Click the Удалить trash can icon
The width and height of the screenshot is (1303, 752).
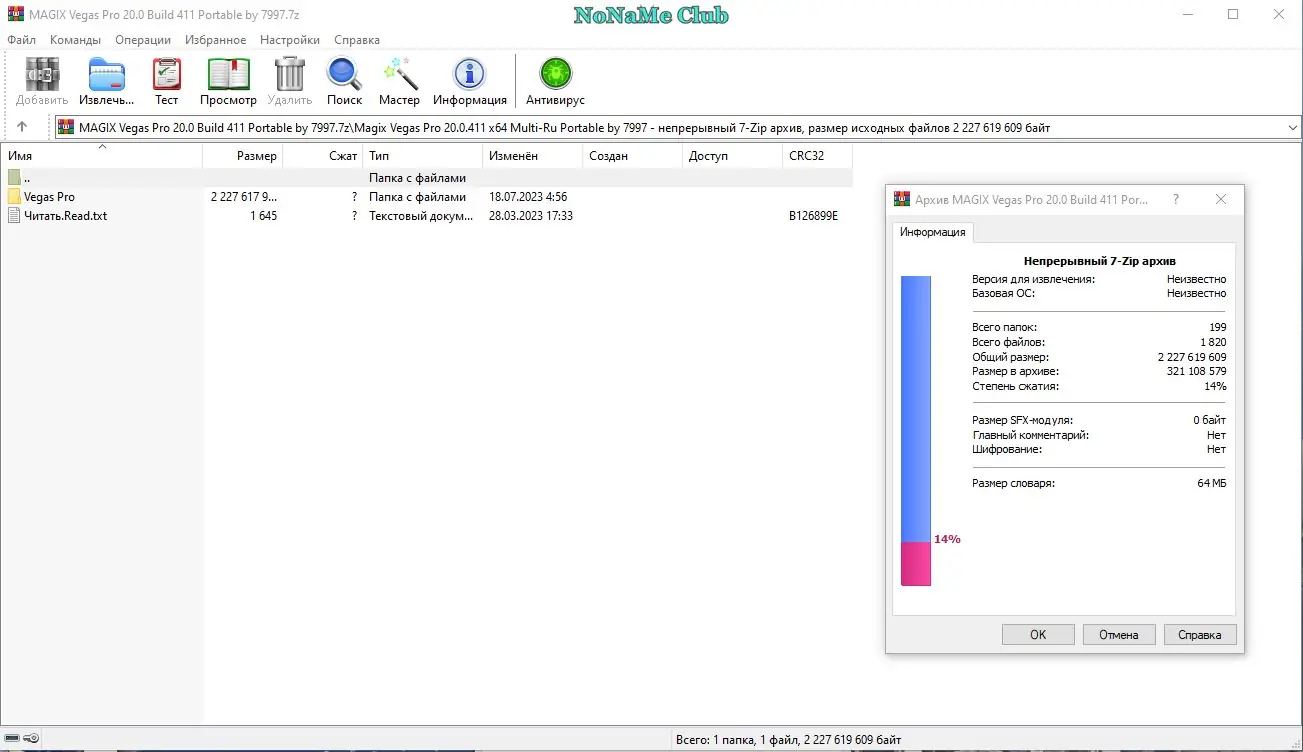coord(289,74)
